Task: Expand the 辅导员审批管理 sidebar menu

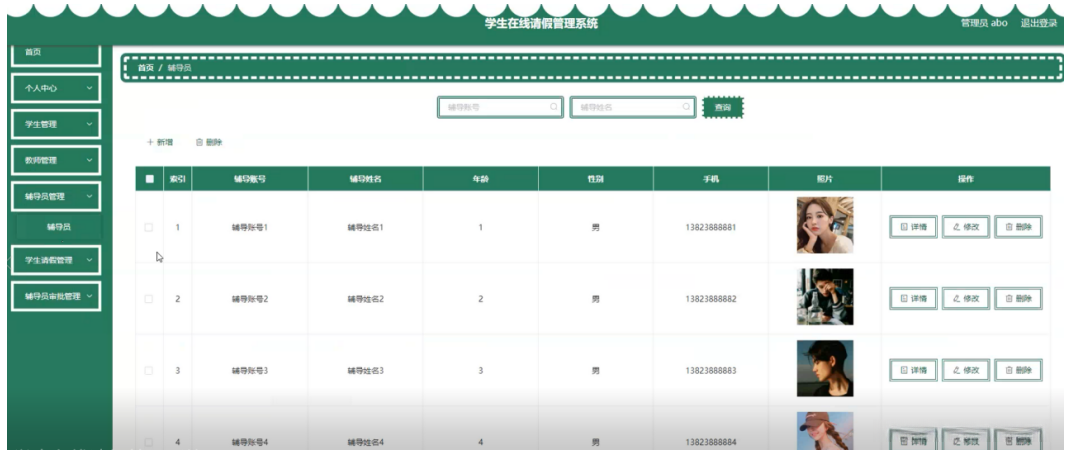Action: pos(56,296)
